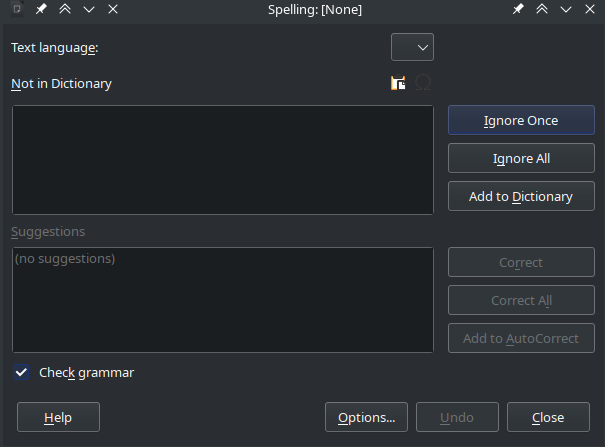Viewport: 605px width, 447px height.
Task: Click the Paste clipboard icon
Action: 398,83
